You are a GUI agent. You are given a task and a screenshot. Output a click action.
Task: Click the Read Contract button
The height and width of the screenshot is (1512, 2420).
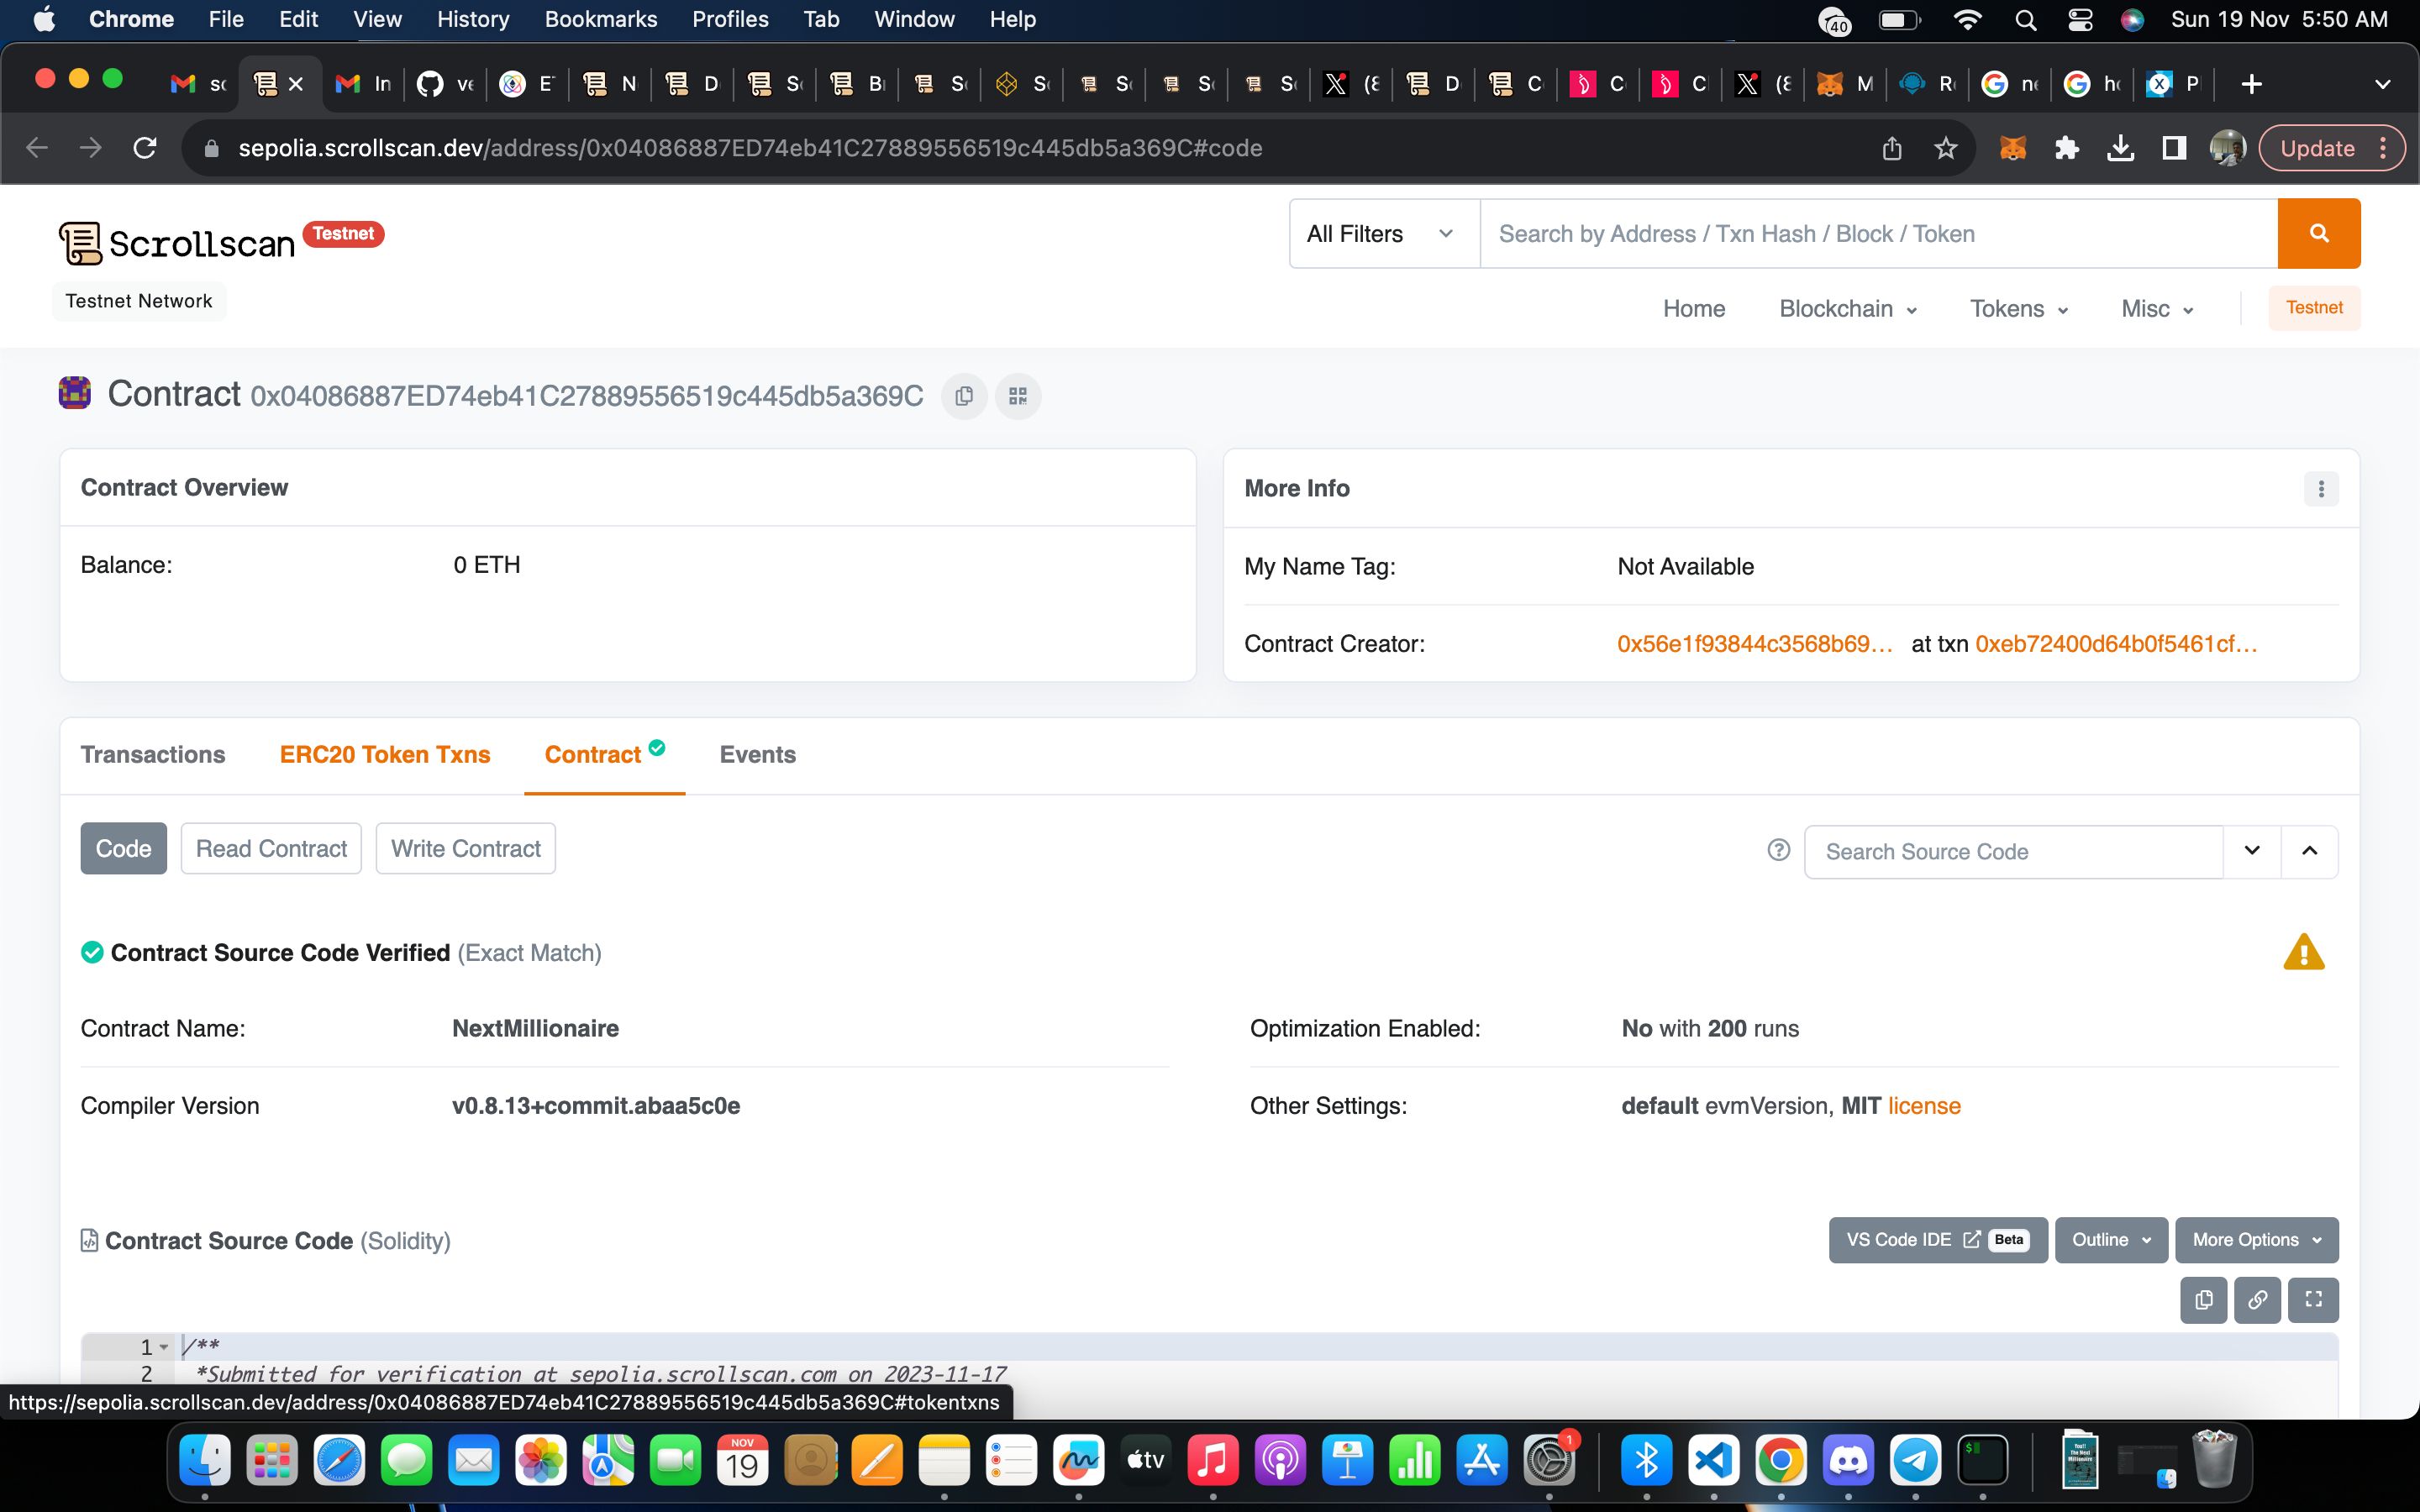(270, 848)
